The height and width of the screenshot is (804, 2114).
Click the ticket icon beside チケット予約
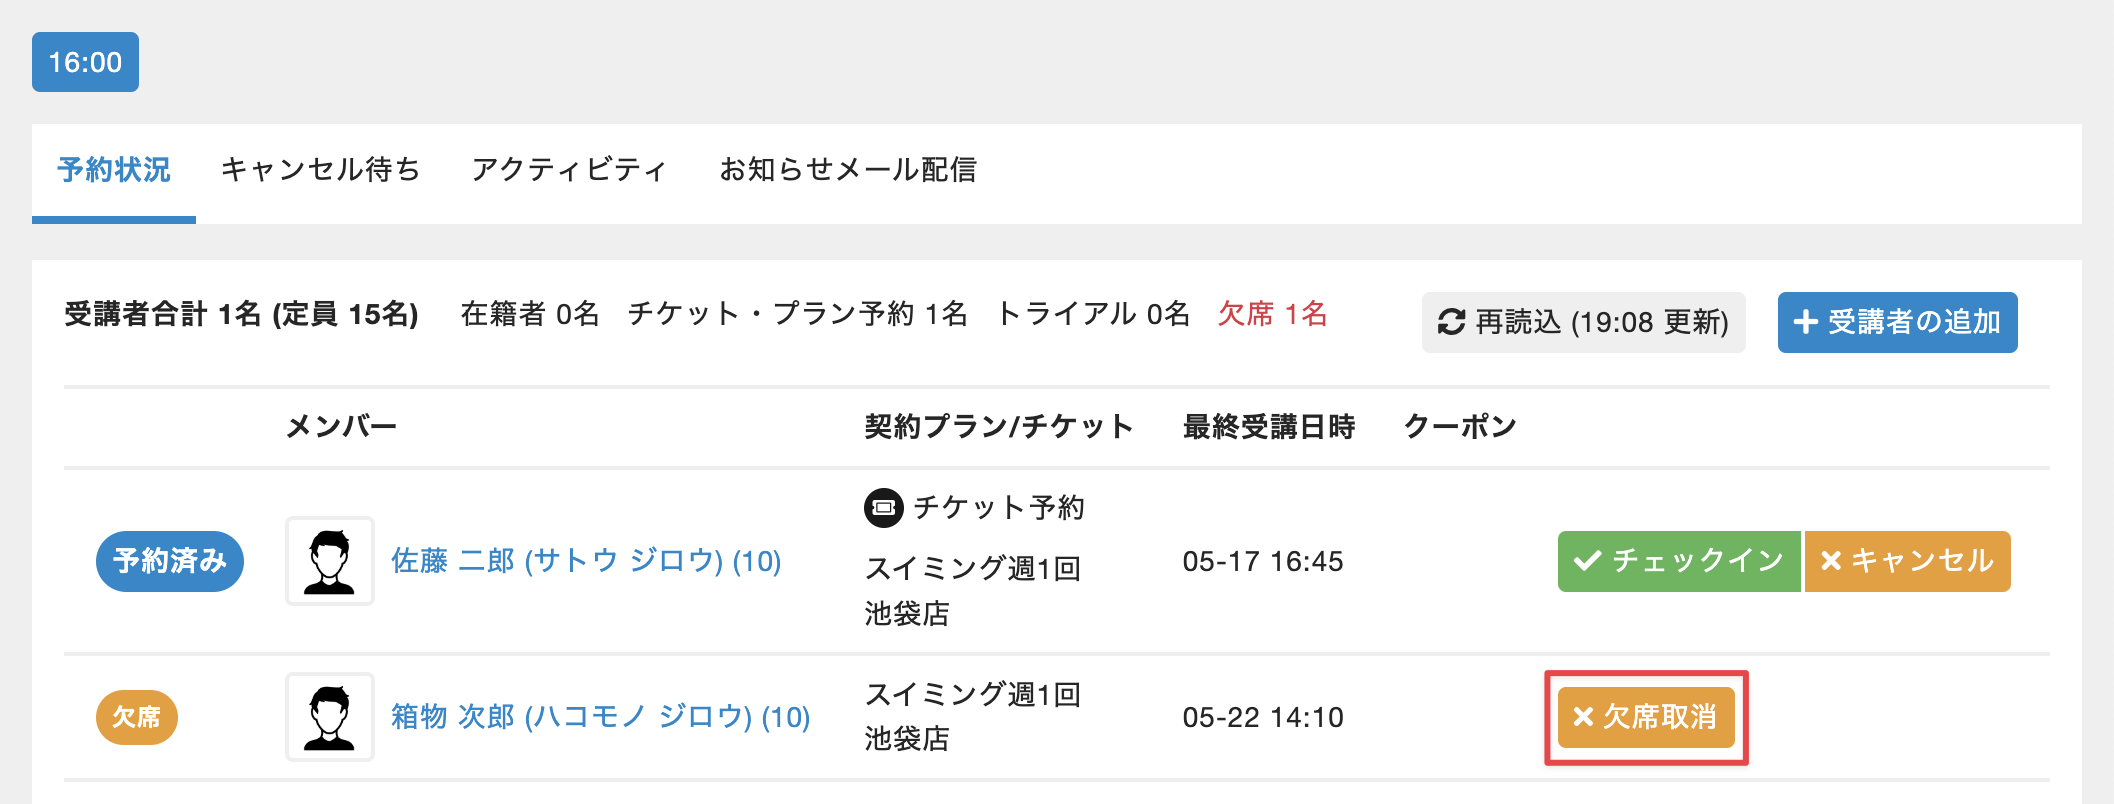click(883, 508)
